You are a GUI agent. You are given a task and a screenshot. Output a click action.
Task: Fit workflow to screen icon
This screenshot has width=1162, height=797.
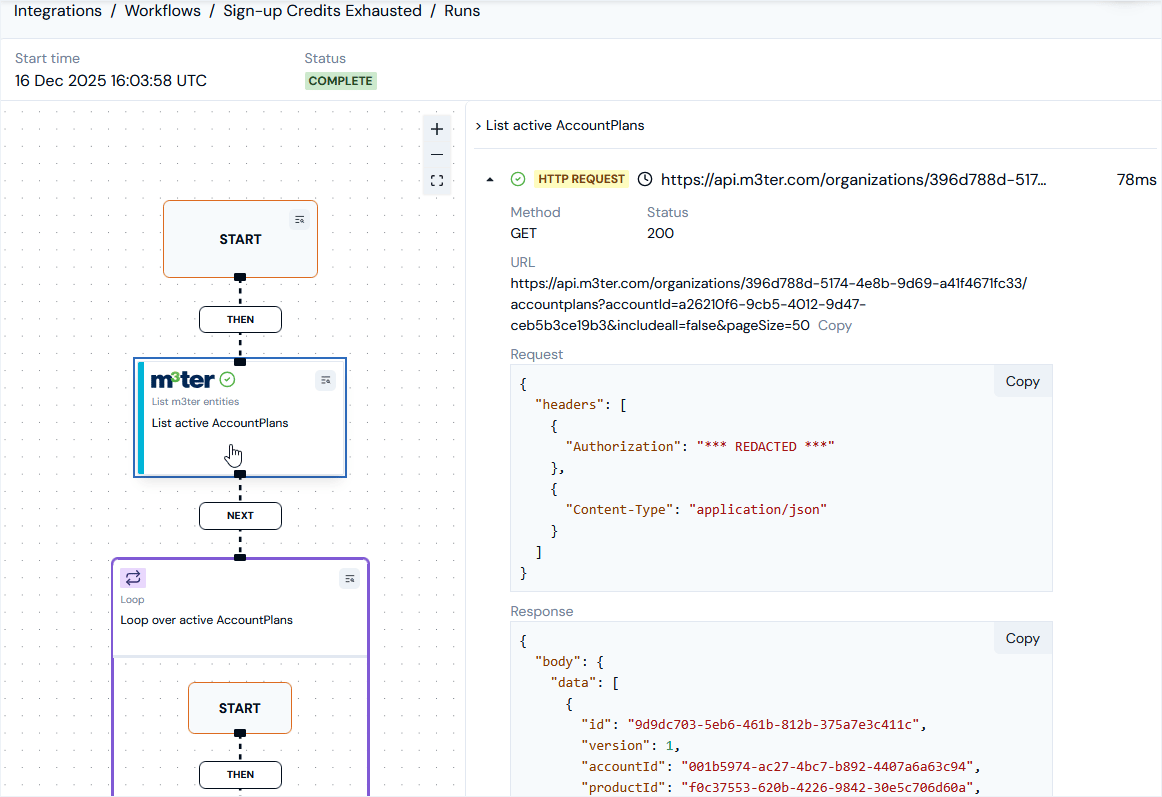tap(437, 180)
